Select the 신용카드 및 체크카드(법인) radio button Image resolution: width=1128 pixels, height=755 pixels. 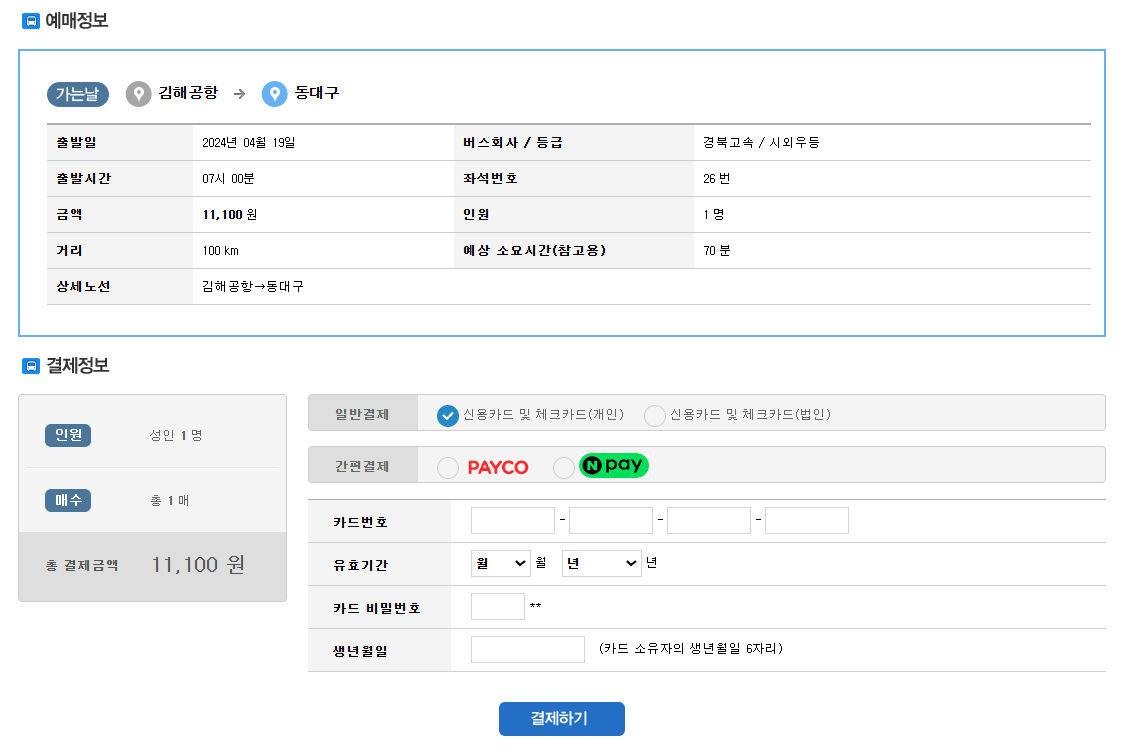[x=654, y=416]
